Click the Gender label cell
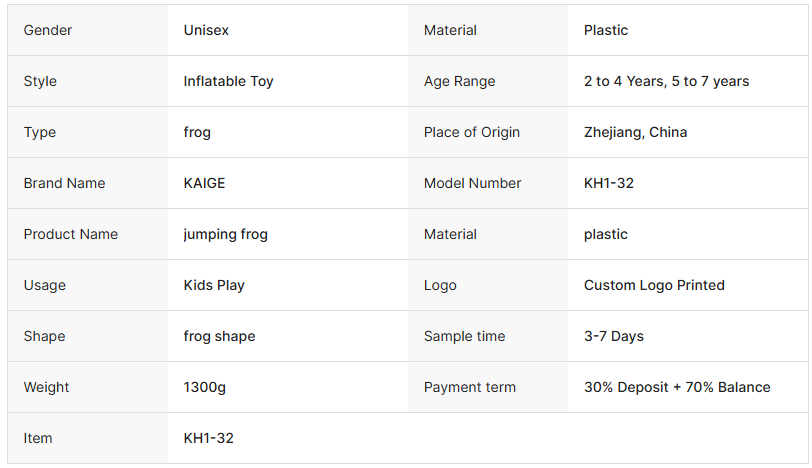 [x=48, y=30]
